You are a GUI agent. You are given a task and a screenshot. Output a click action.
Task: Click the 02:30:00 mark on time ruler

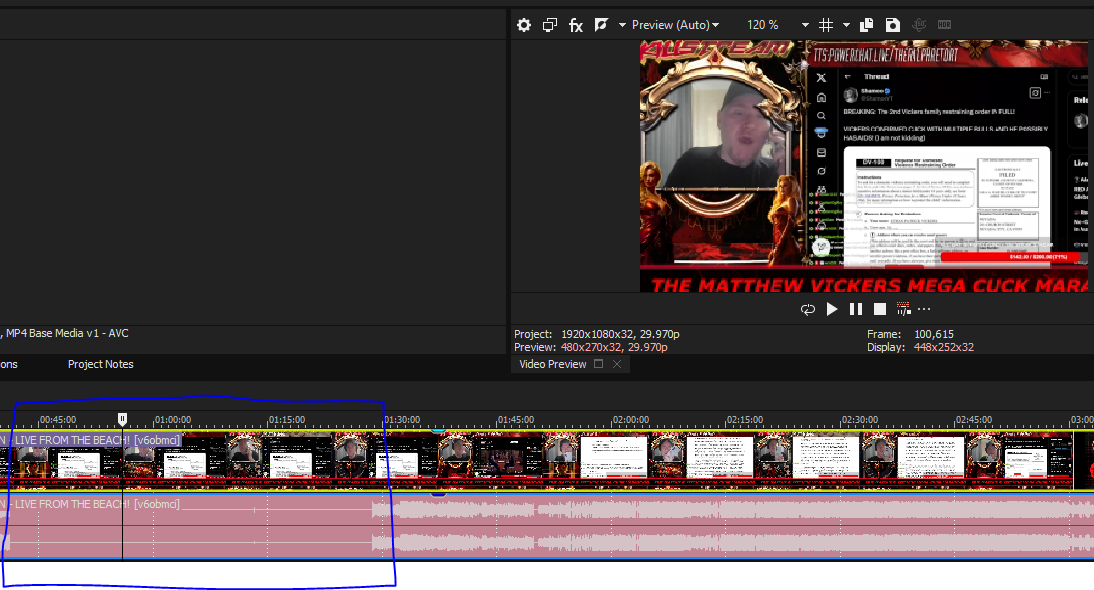pos(860,420)
